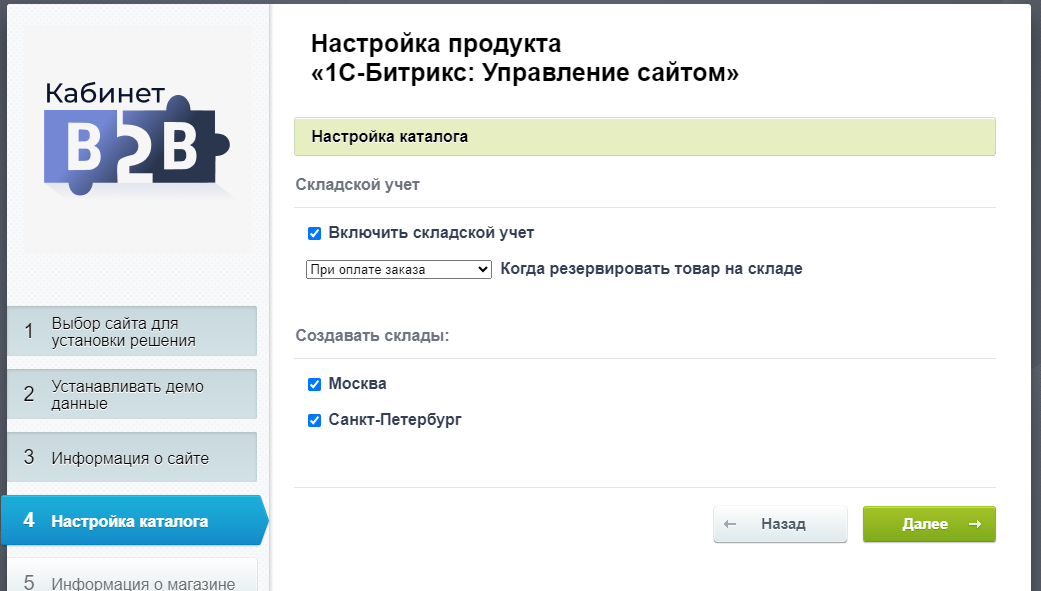Viewport: 1041px width, 591px height.
Task: Click the Кабинет B2B puzzle logo
Action: pos(137,138)
